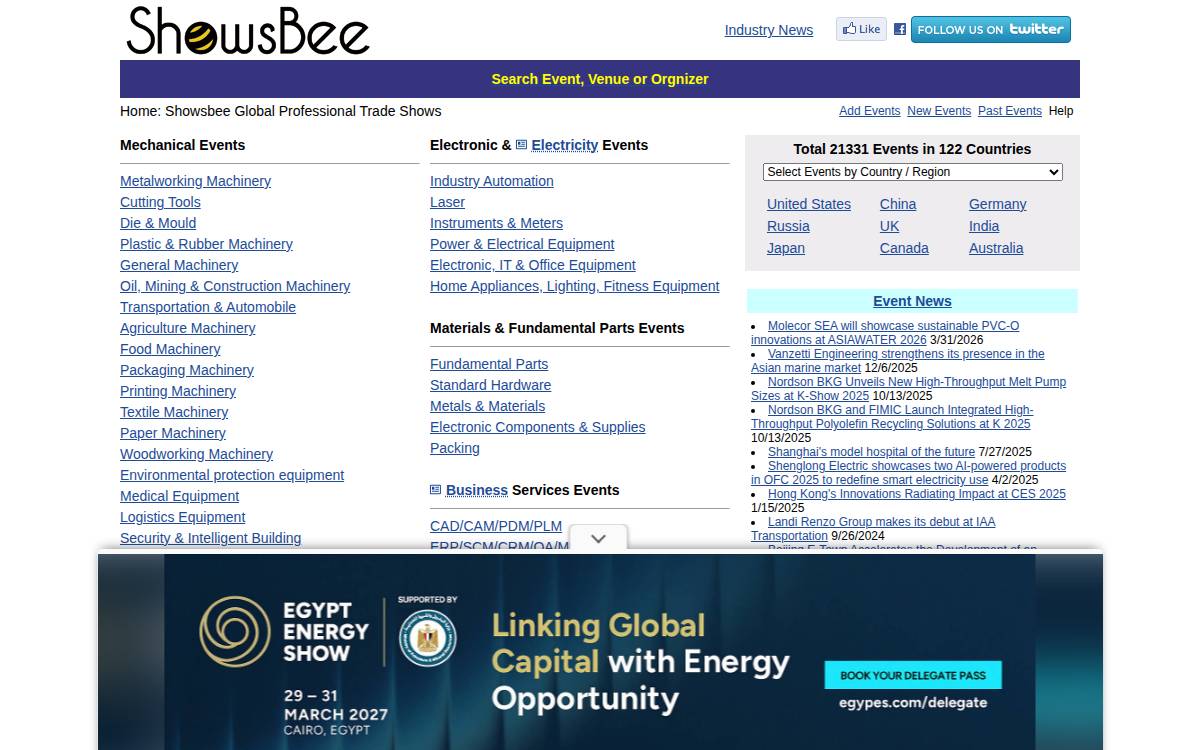Open Food Machinery category
The height and width of the screenshot is (750, 1200).
point(170,349)
